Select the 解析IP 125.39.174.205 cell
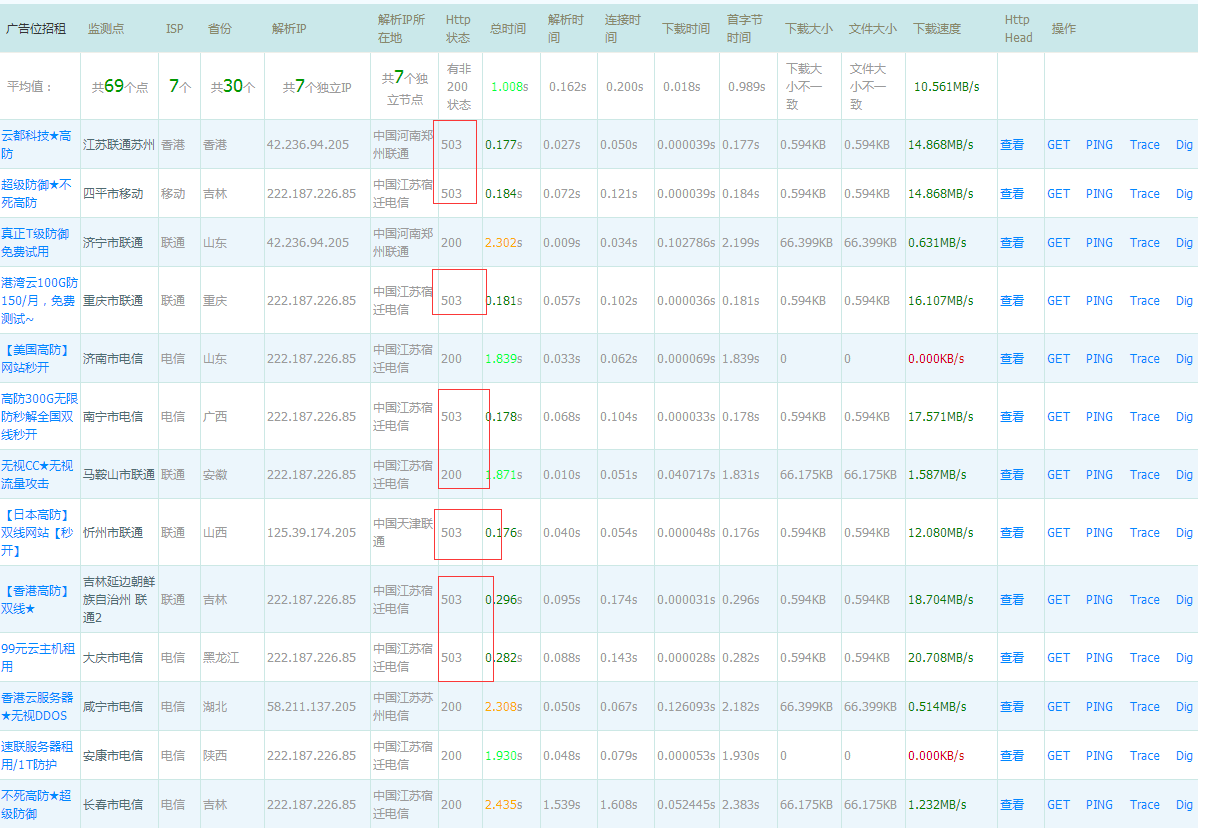The height and width of the screenshot is (828, 1212). 308,533
